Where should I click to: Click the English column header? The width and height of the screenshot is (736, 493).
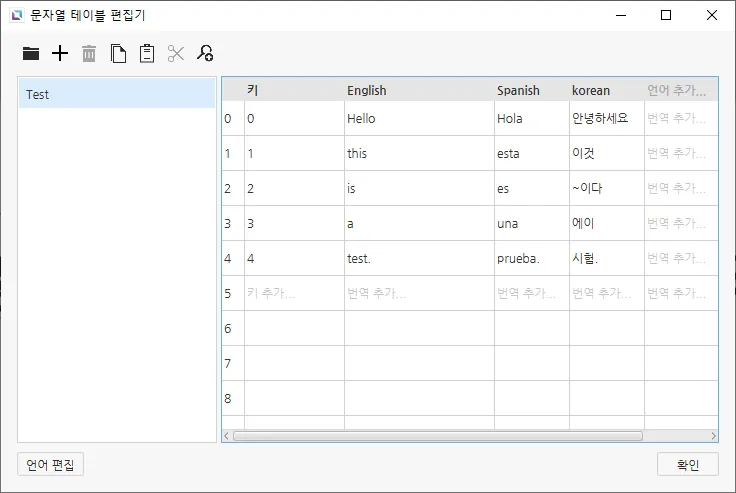coord(366,90)
